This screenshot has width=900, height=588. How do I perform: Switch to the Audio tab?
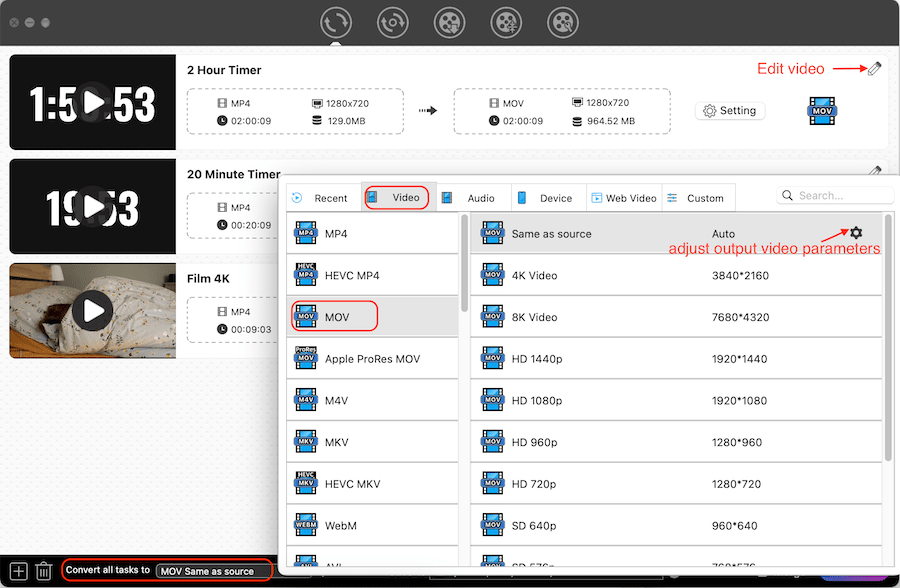click(474, 198)
